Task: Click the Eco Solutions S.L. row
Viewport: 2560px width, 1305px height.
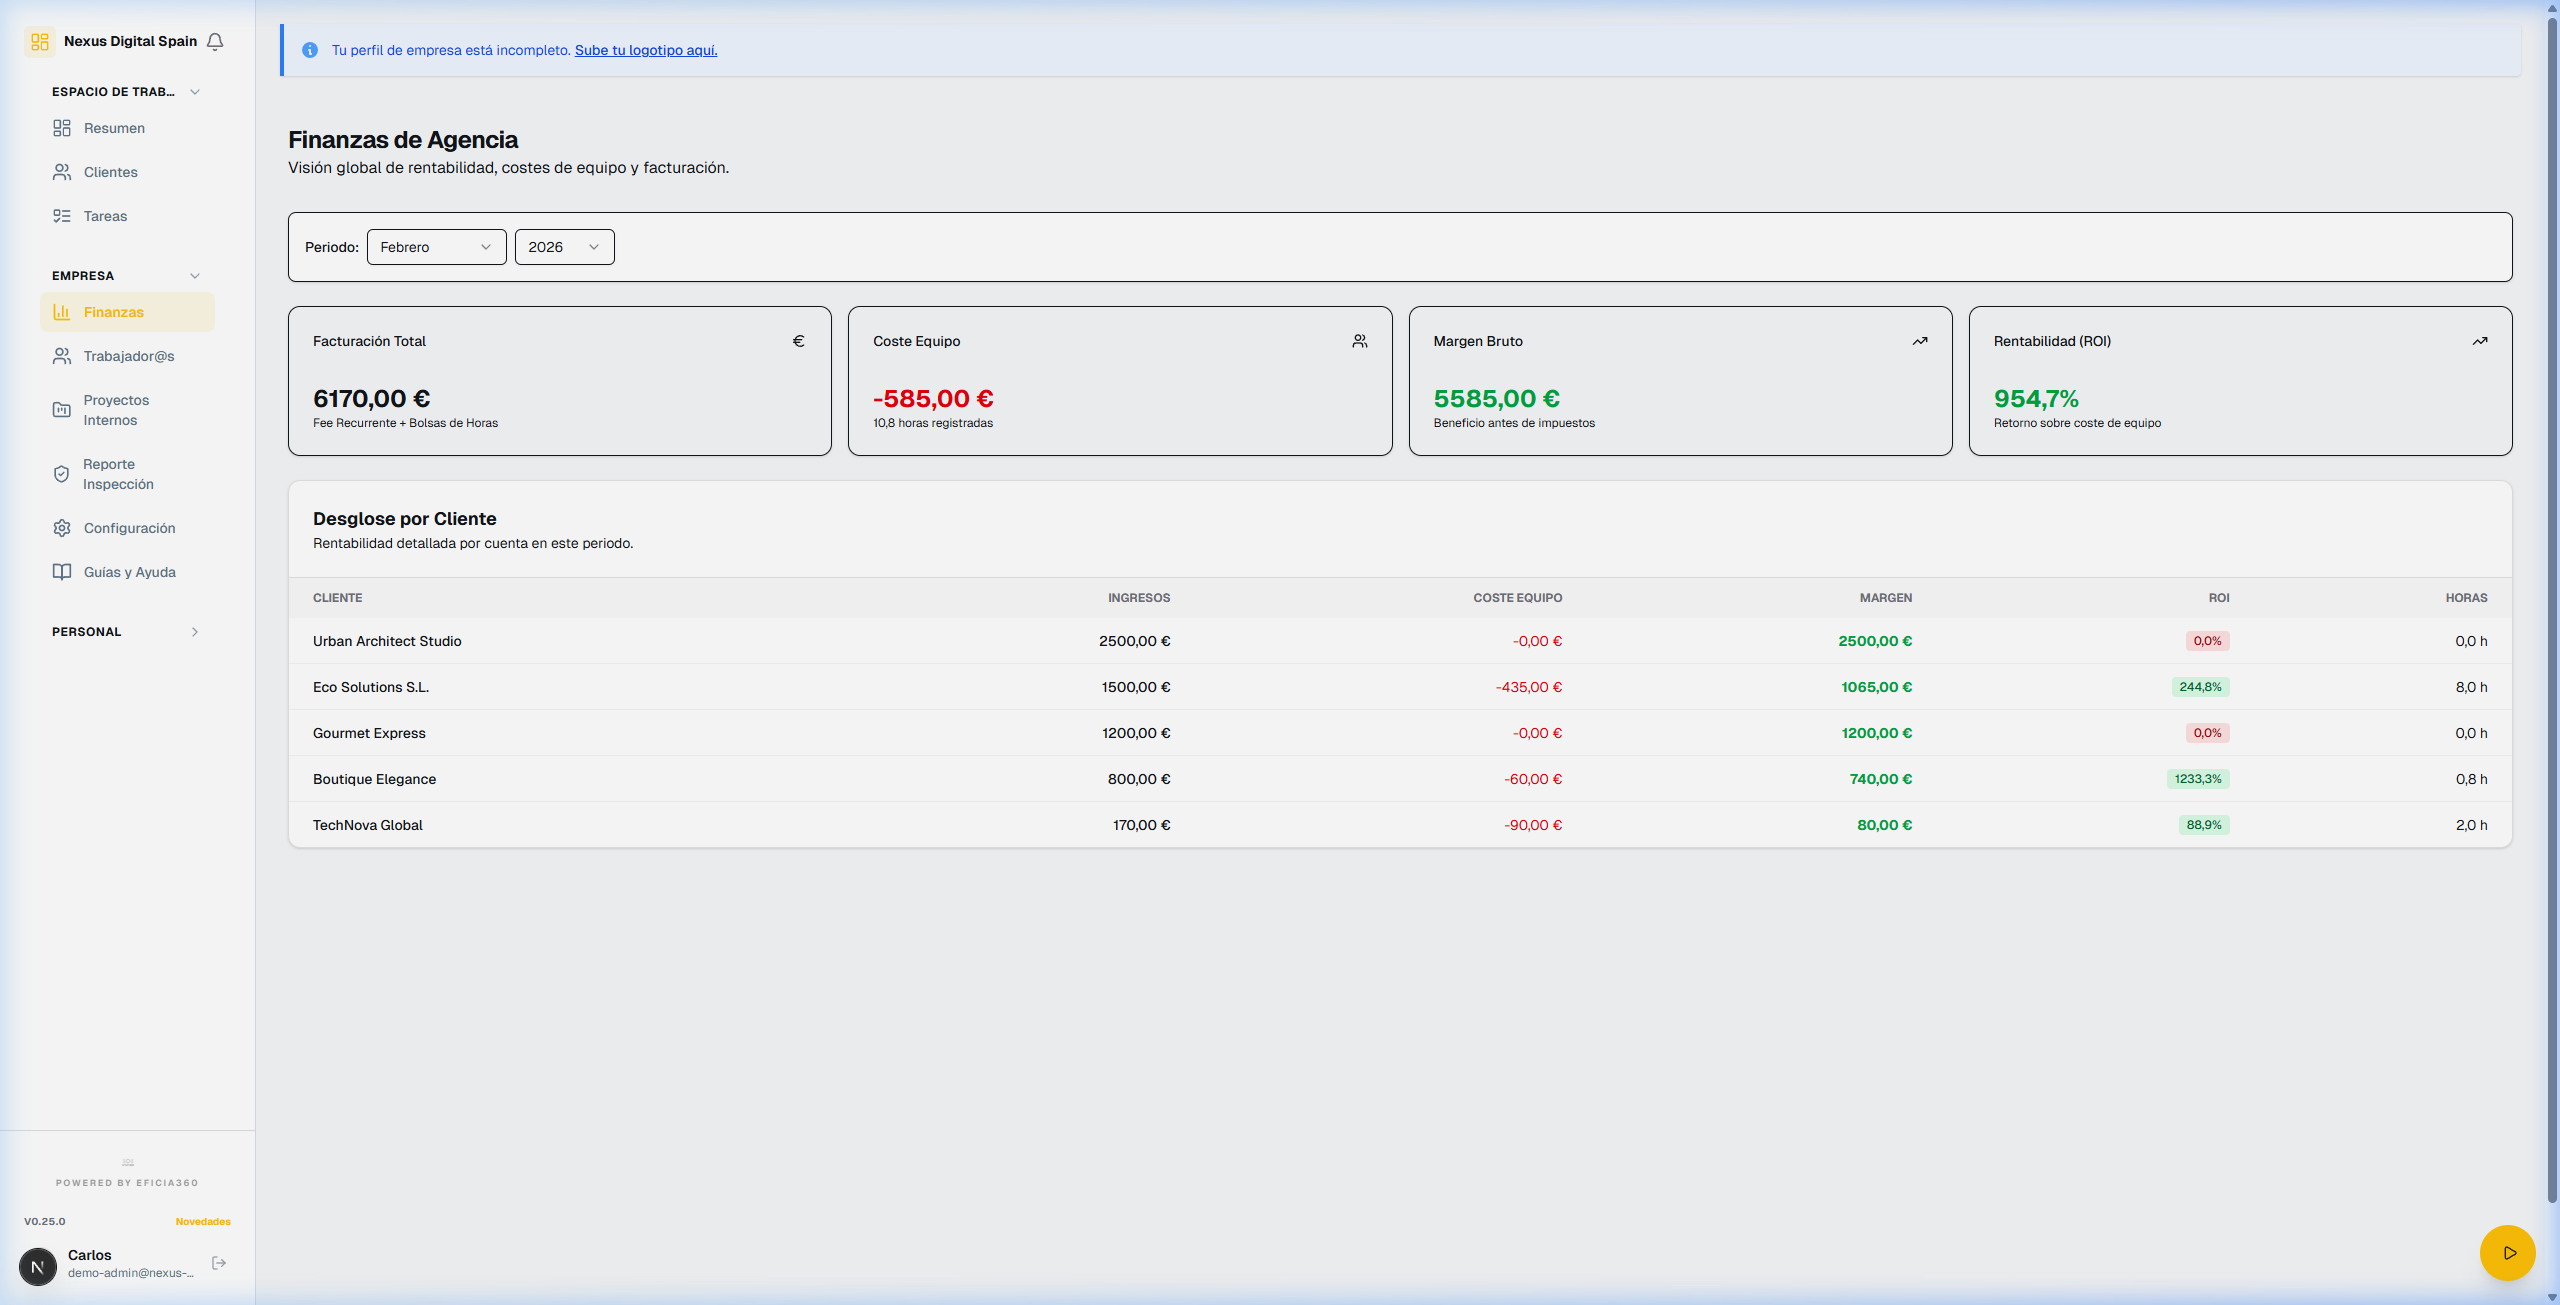Action: pyautogui.click(x=371, y=687)
